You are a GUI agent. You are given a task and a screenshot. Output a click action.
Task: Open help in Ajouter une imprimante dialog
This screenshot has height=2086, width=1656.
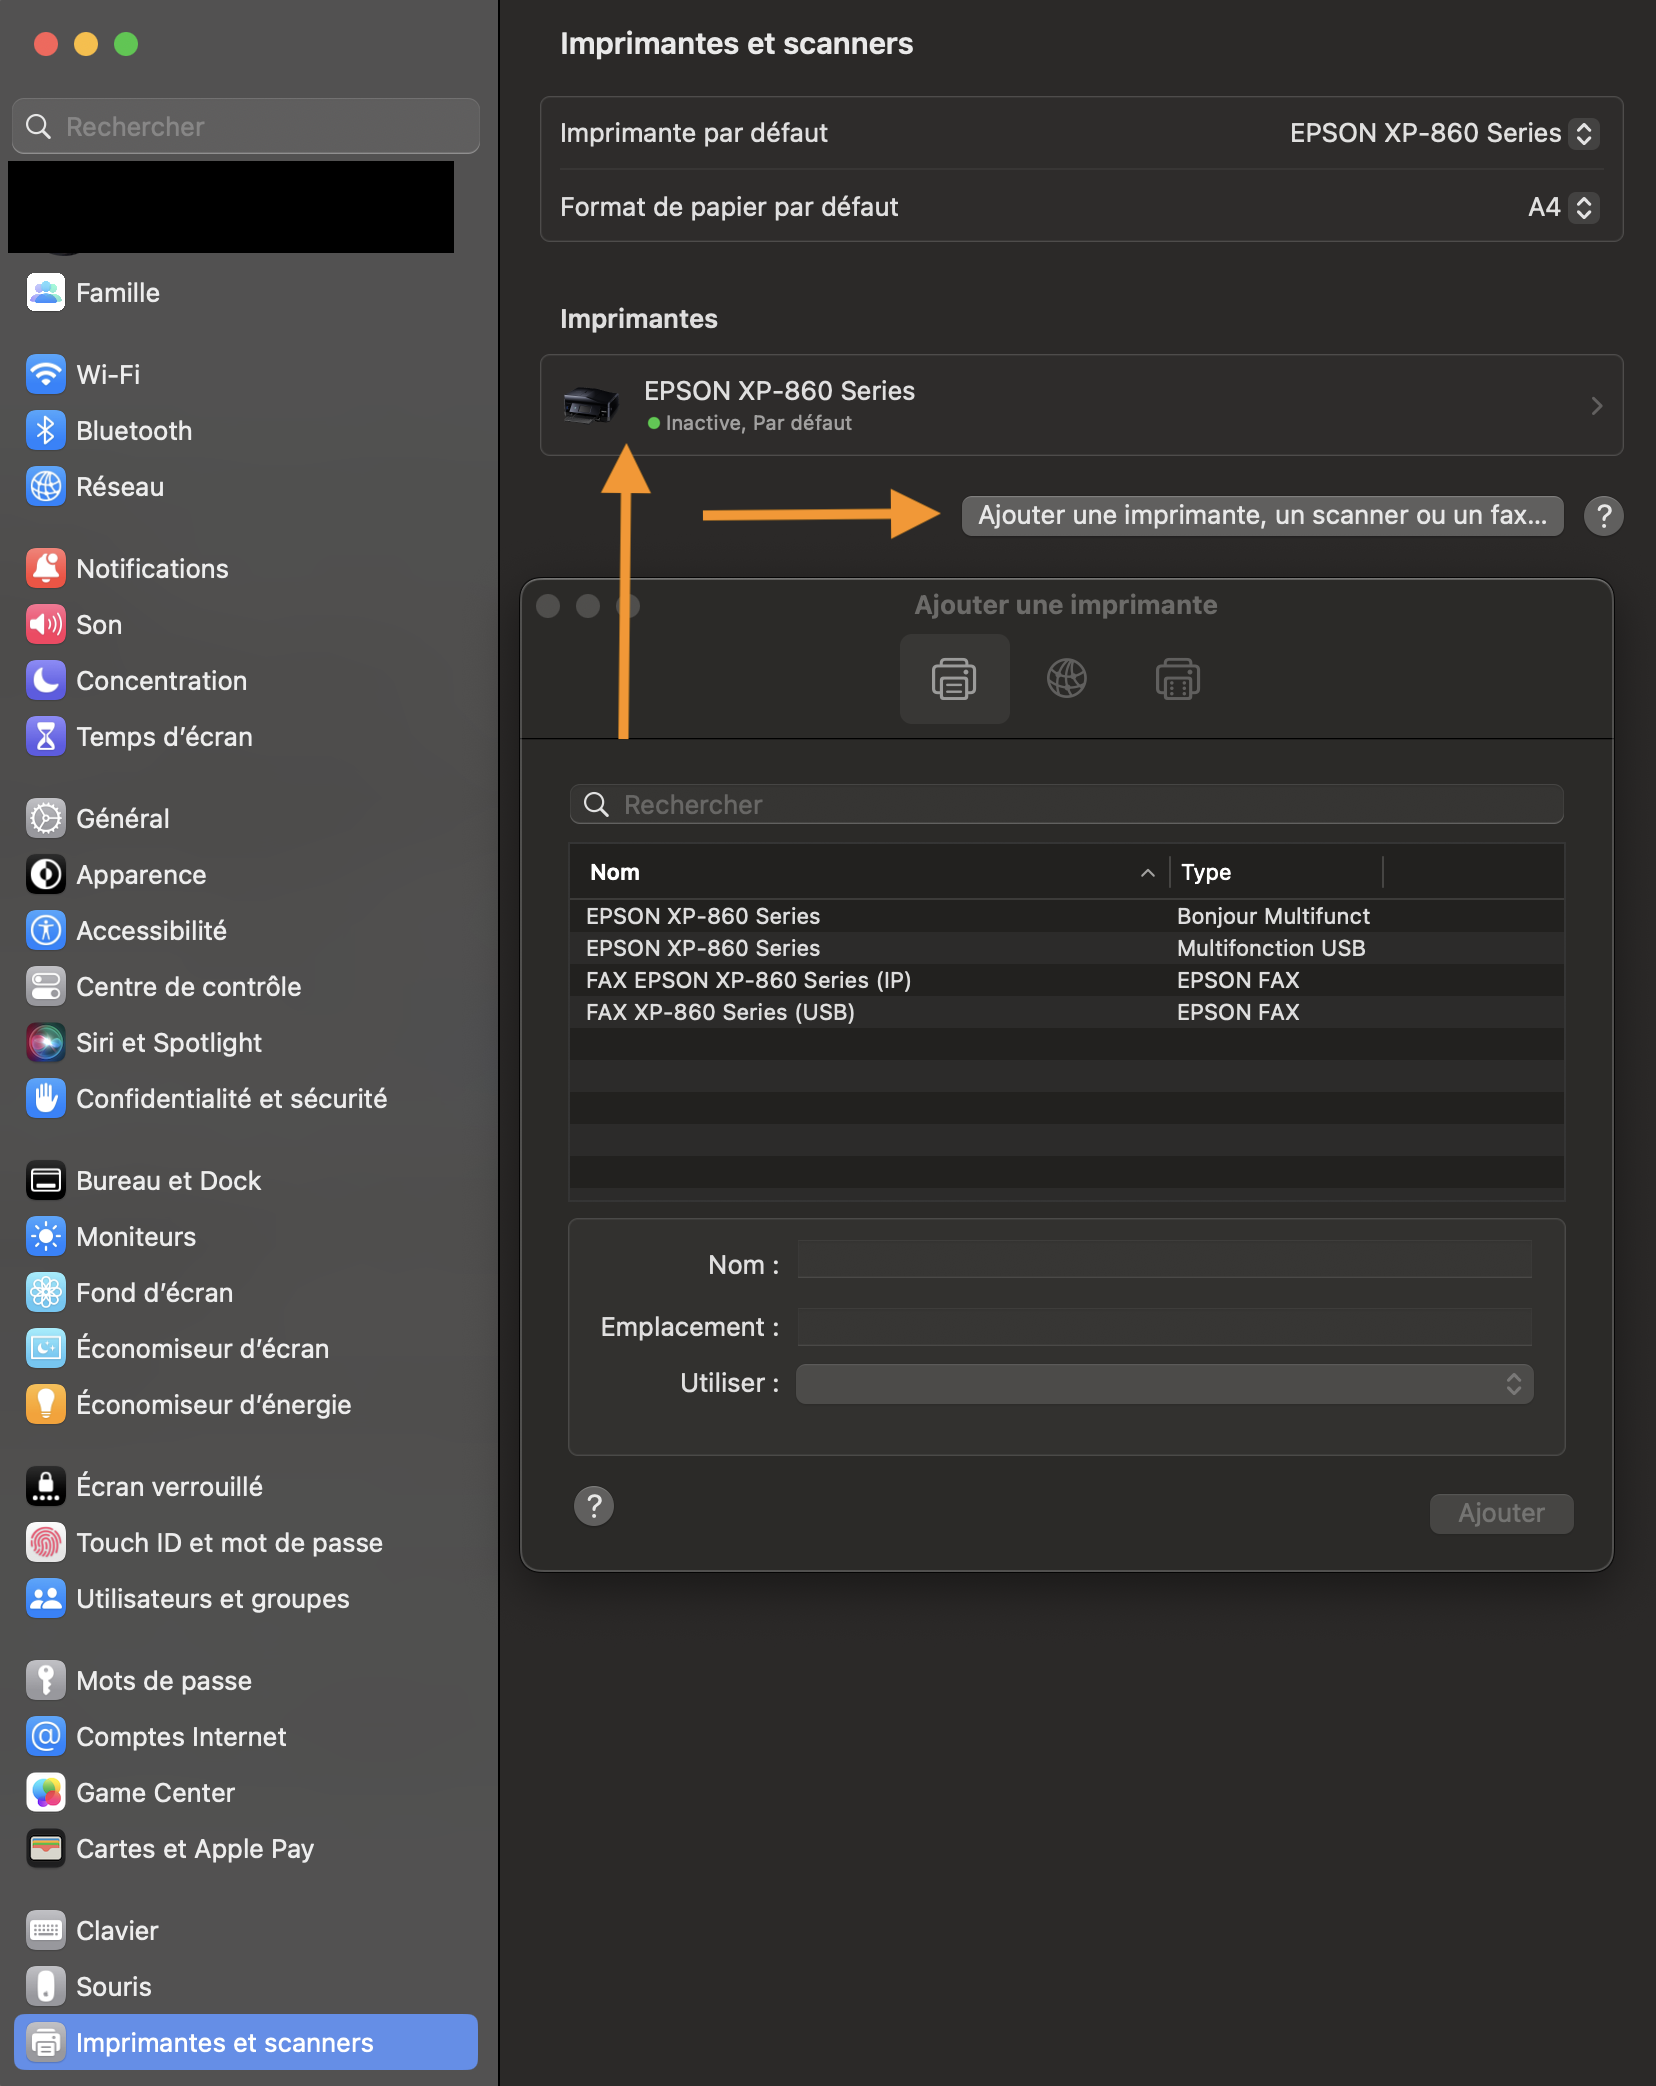[x=594, y=1506]
